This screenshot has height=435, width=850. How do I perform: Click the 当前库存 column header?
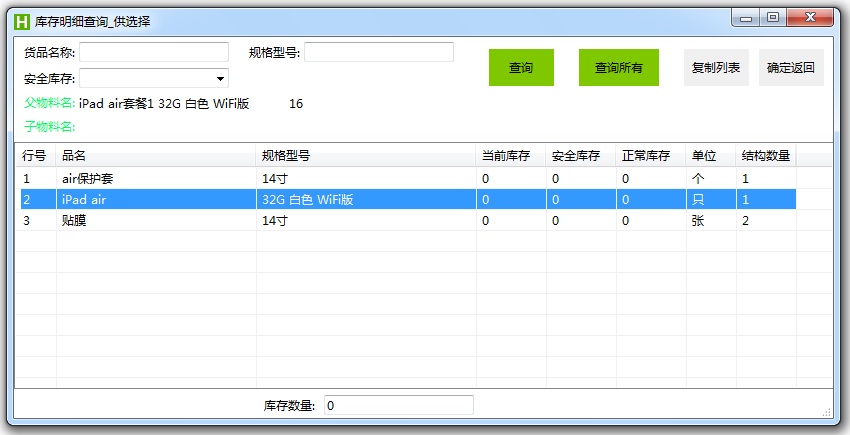(511, 156)
